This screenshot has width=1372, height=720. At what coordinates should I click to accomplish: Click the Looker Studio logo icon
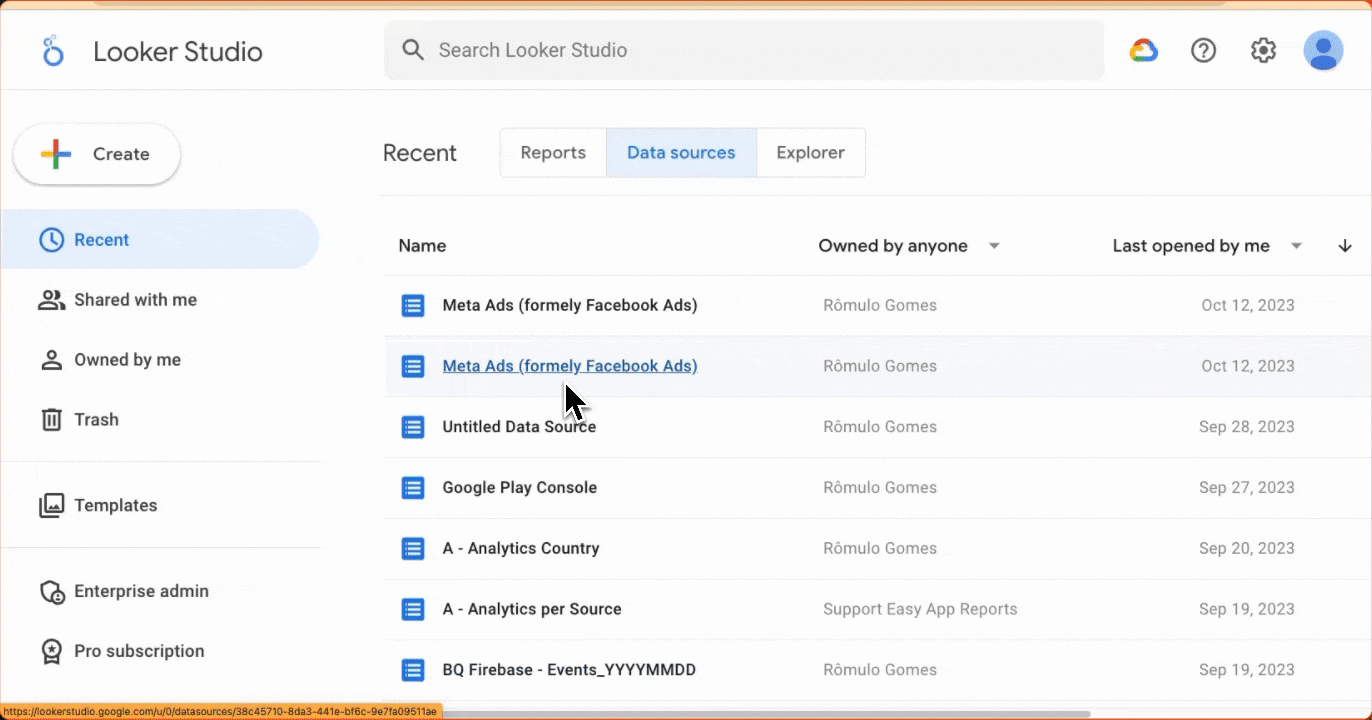point(53,51)
